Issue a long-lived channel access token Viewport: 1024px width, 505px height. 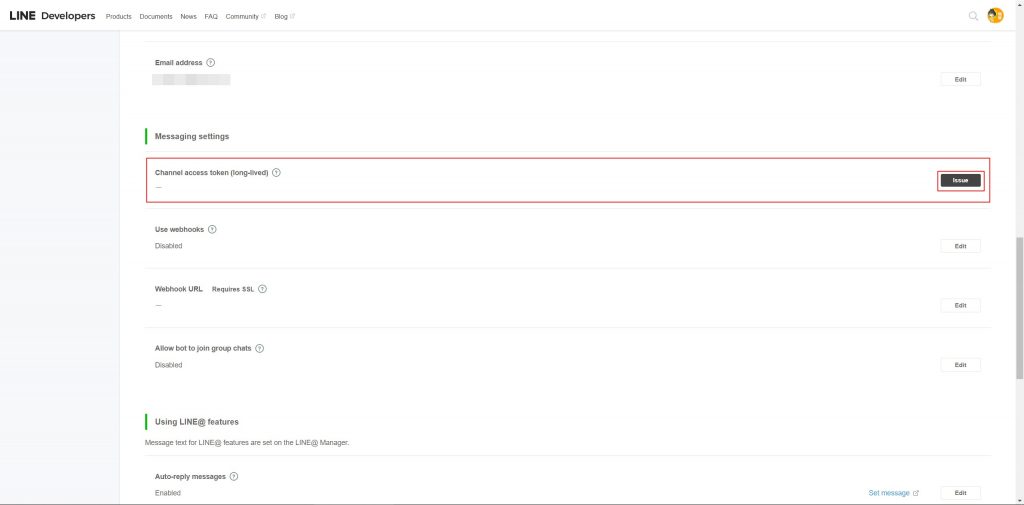click(x=960, y=180)
